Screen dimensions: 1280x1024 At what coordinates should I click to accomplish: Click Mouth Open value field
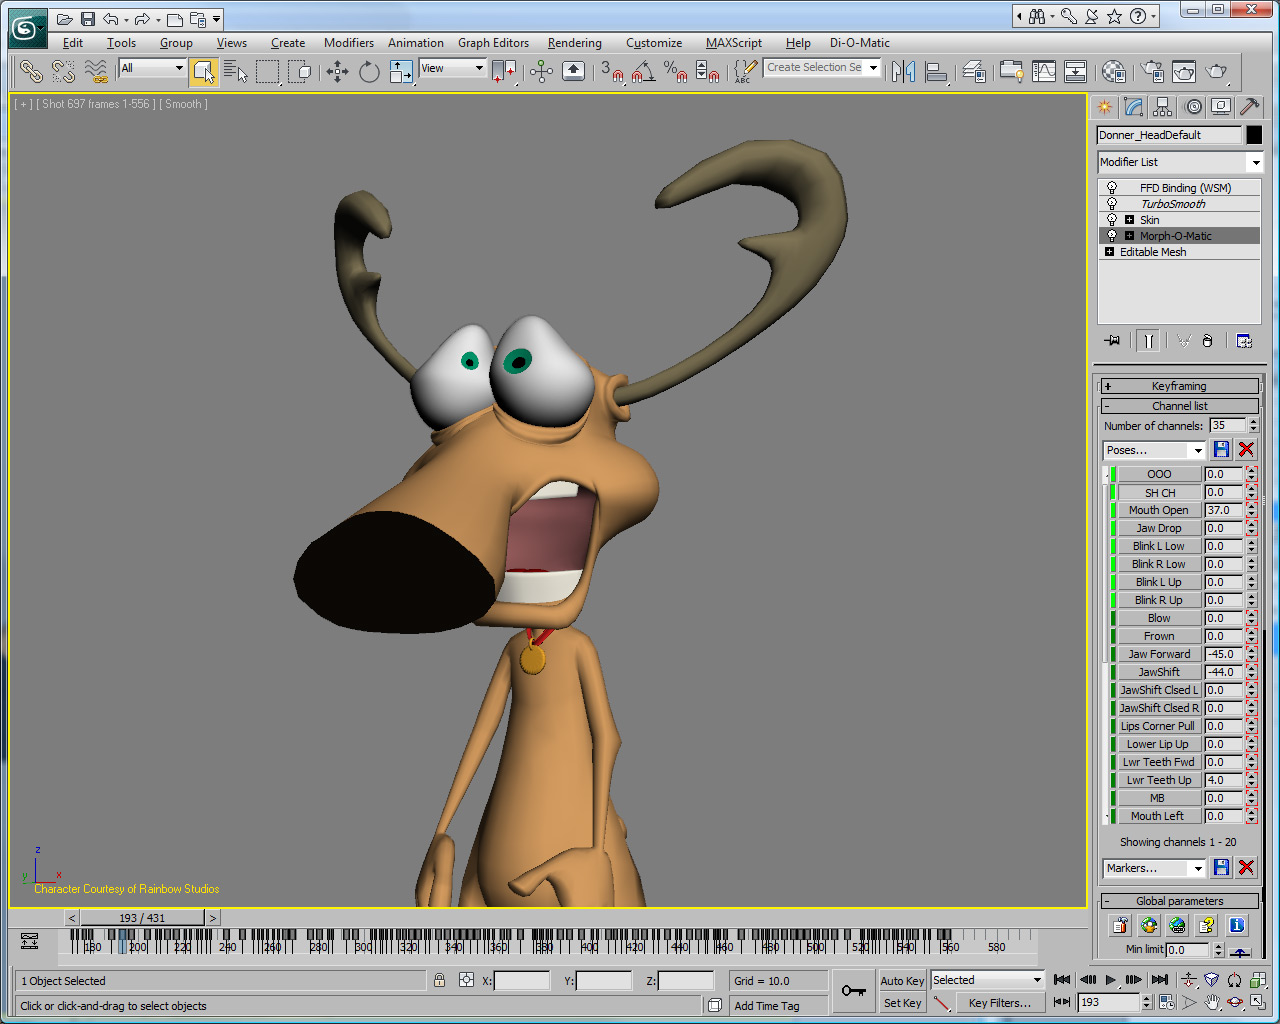[1224, 510]
